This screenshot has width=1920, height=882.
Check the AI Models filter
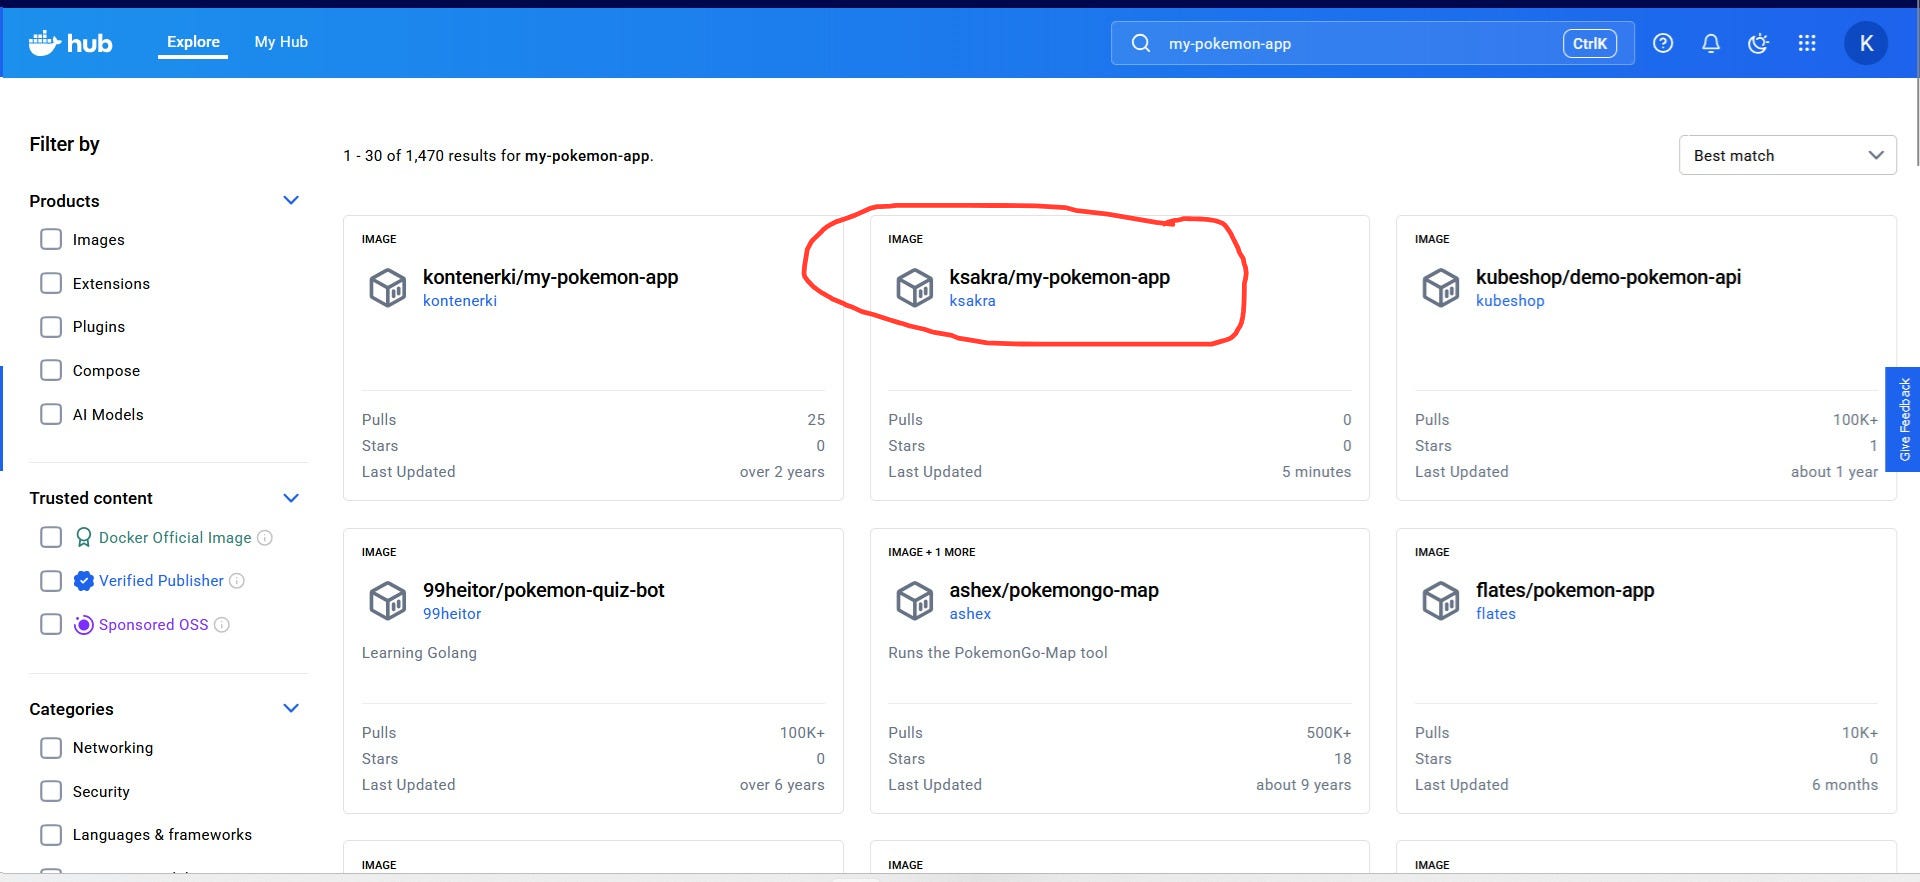tap(51, 414)
